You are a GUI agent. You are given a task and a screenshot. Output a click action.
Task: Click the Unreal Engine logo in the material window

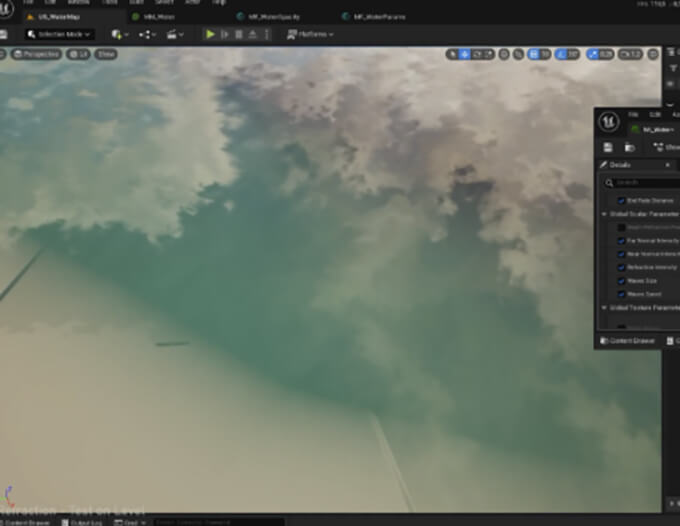tap(608, 122)
